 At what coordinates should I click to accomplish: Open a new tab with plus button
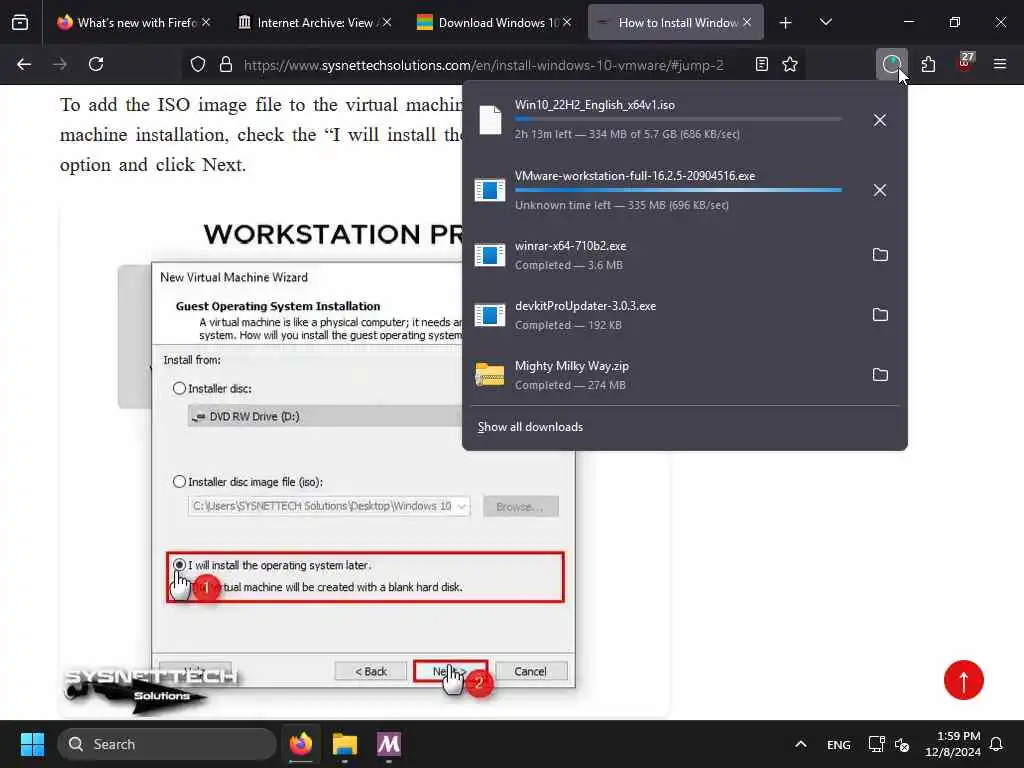(786, 23)
